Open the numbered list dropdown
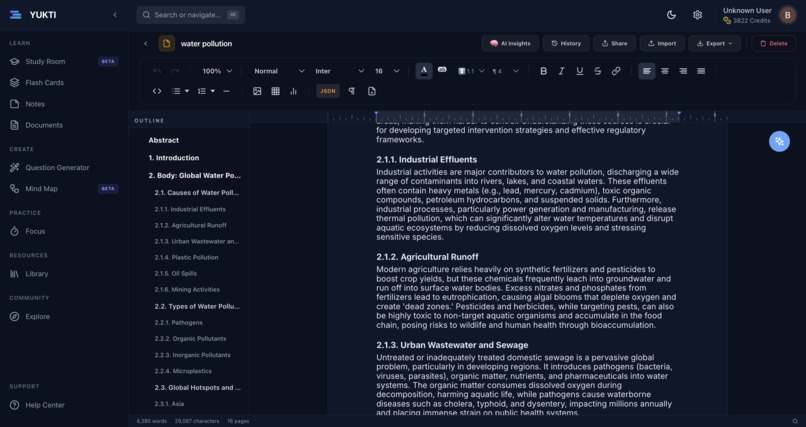Viewport: 806px width, 427px height. [x=206, y=91]
